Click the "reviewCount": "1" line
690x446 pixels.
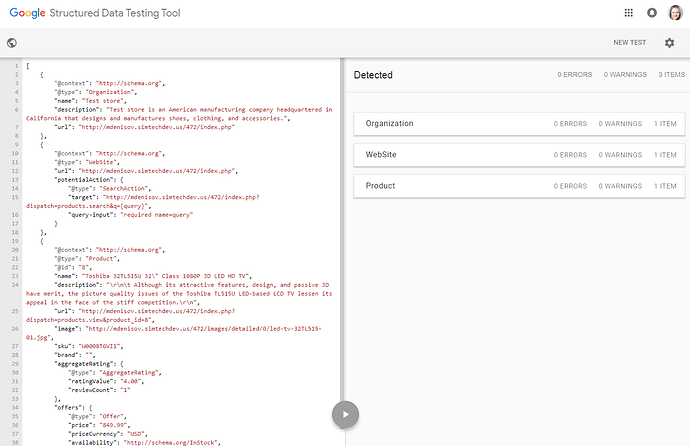[x=99, y=390]
